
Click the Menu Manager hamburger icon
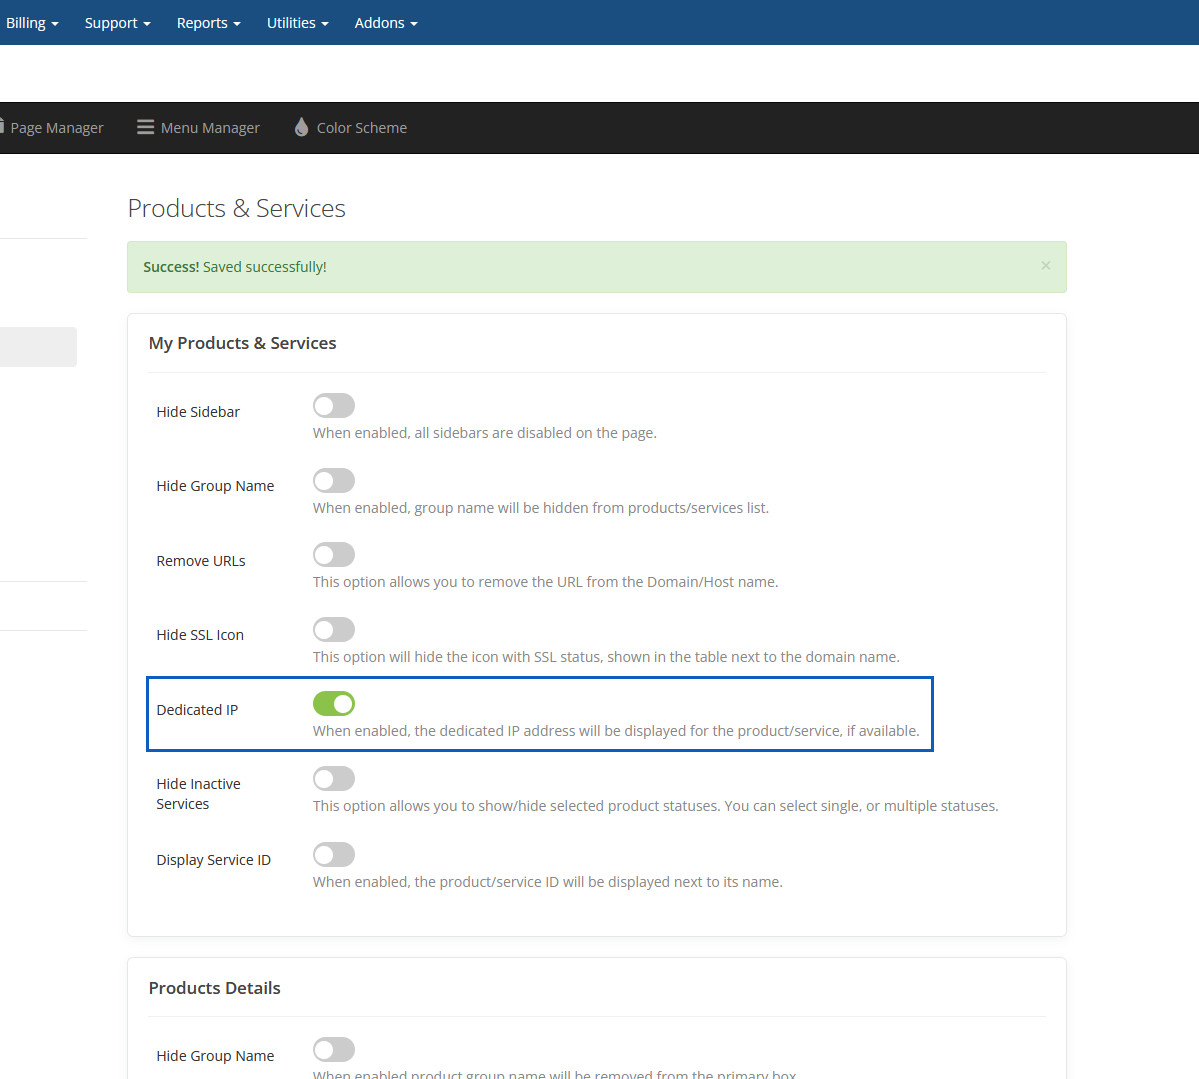[x=145, y=127]
